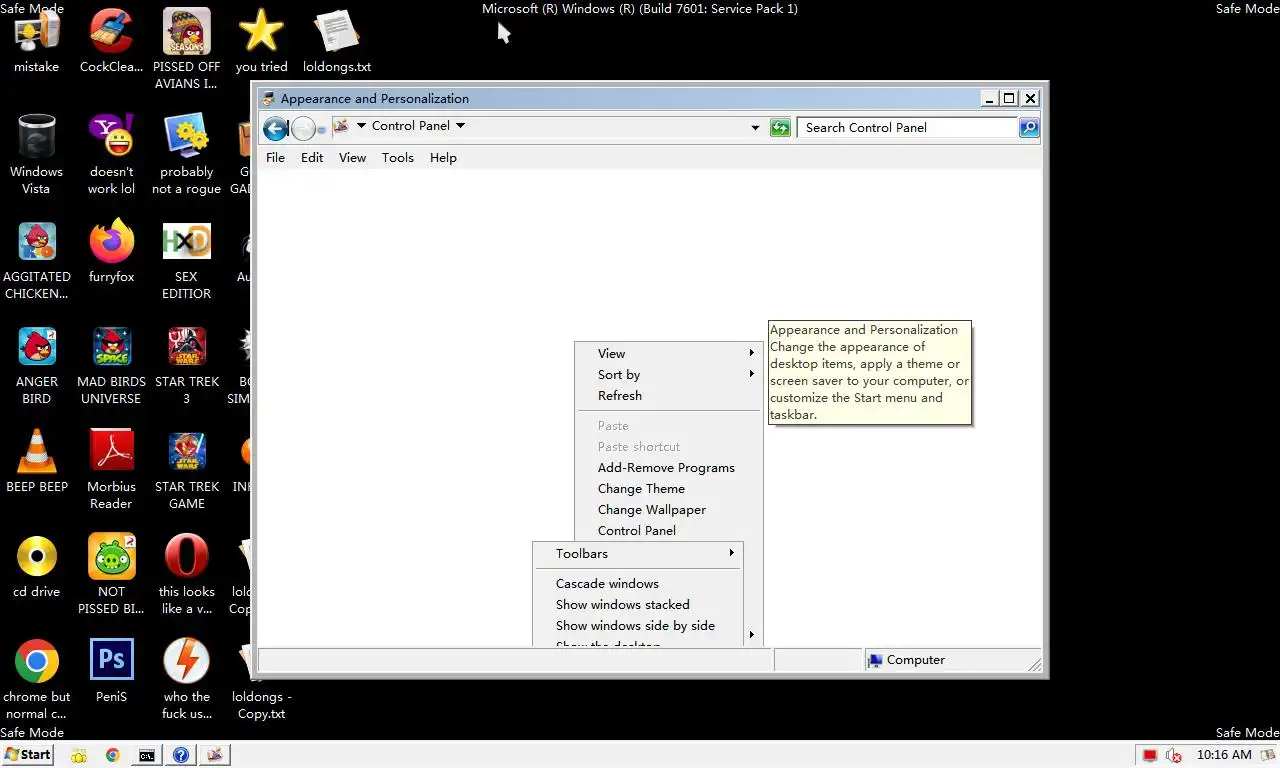Select the 'who the fuck us...' lightning icon

pos(186,680)
